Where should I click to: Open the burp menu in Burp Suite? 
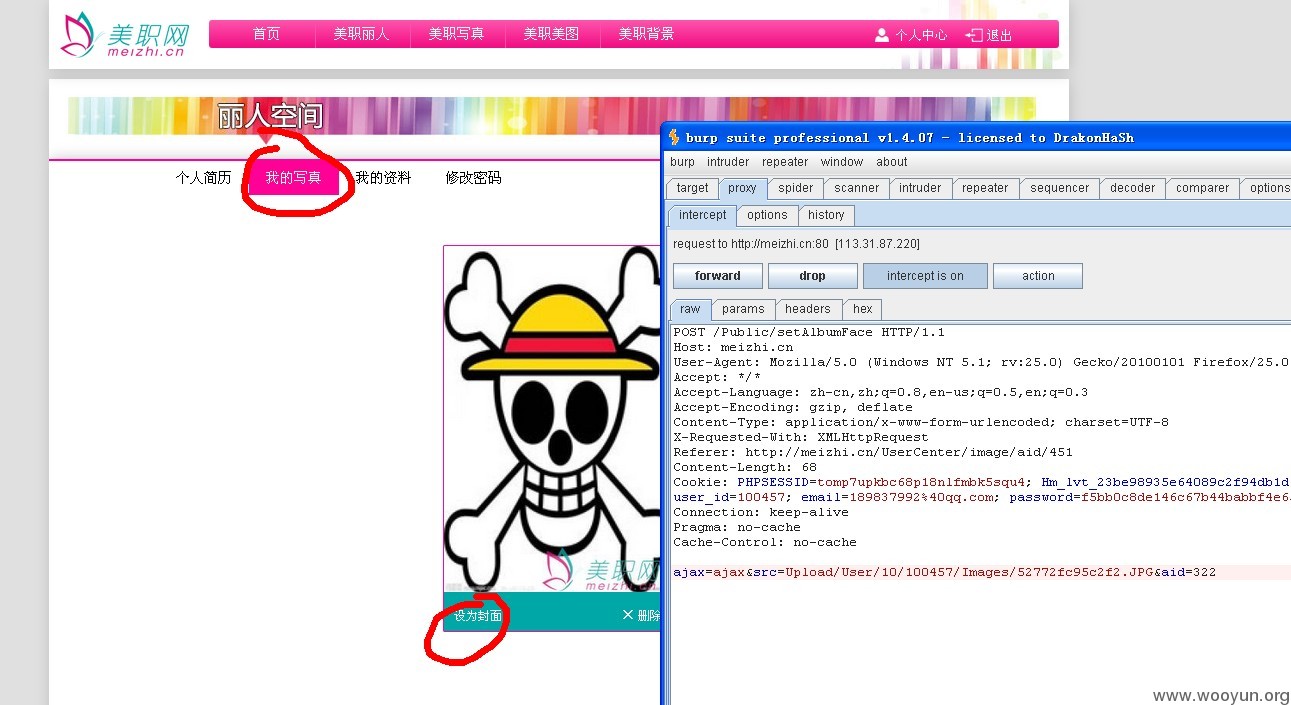pyautogui.click(x=682, y=162)
